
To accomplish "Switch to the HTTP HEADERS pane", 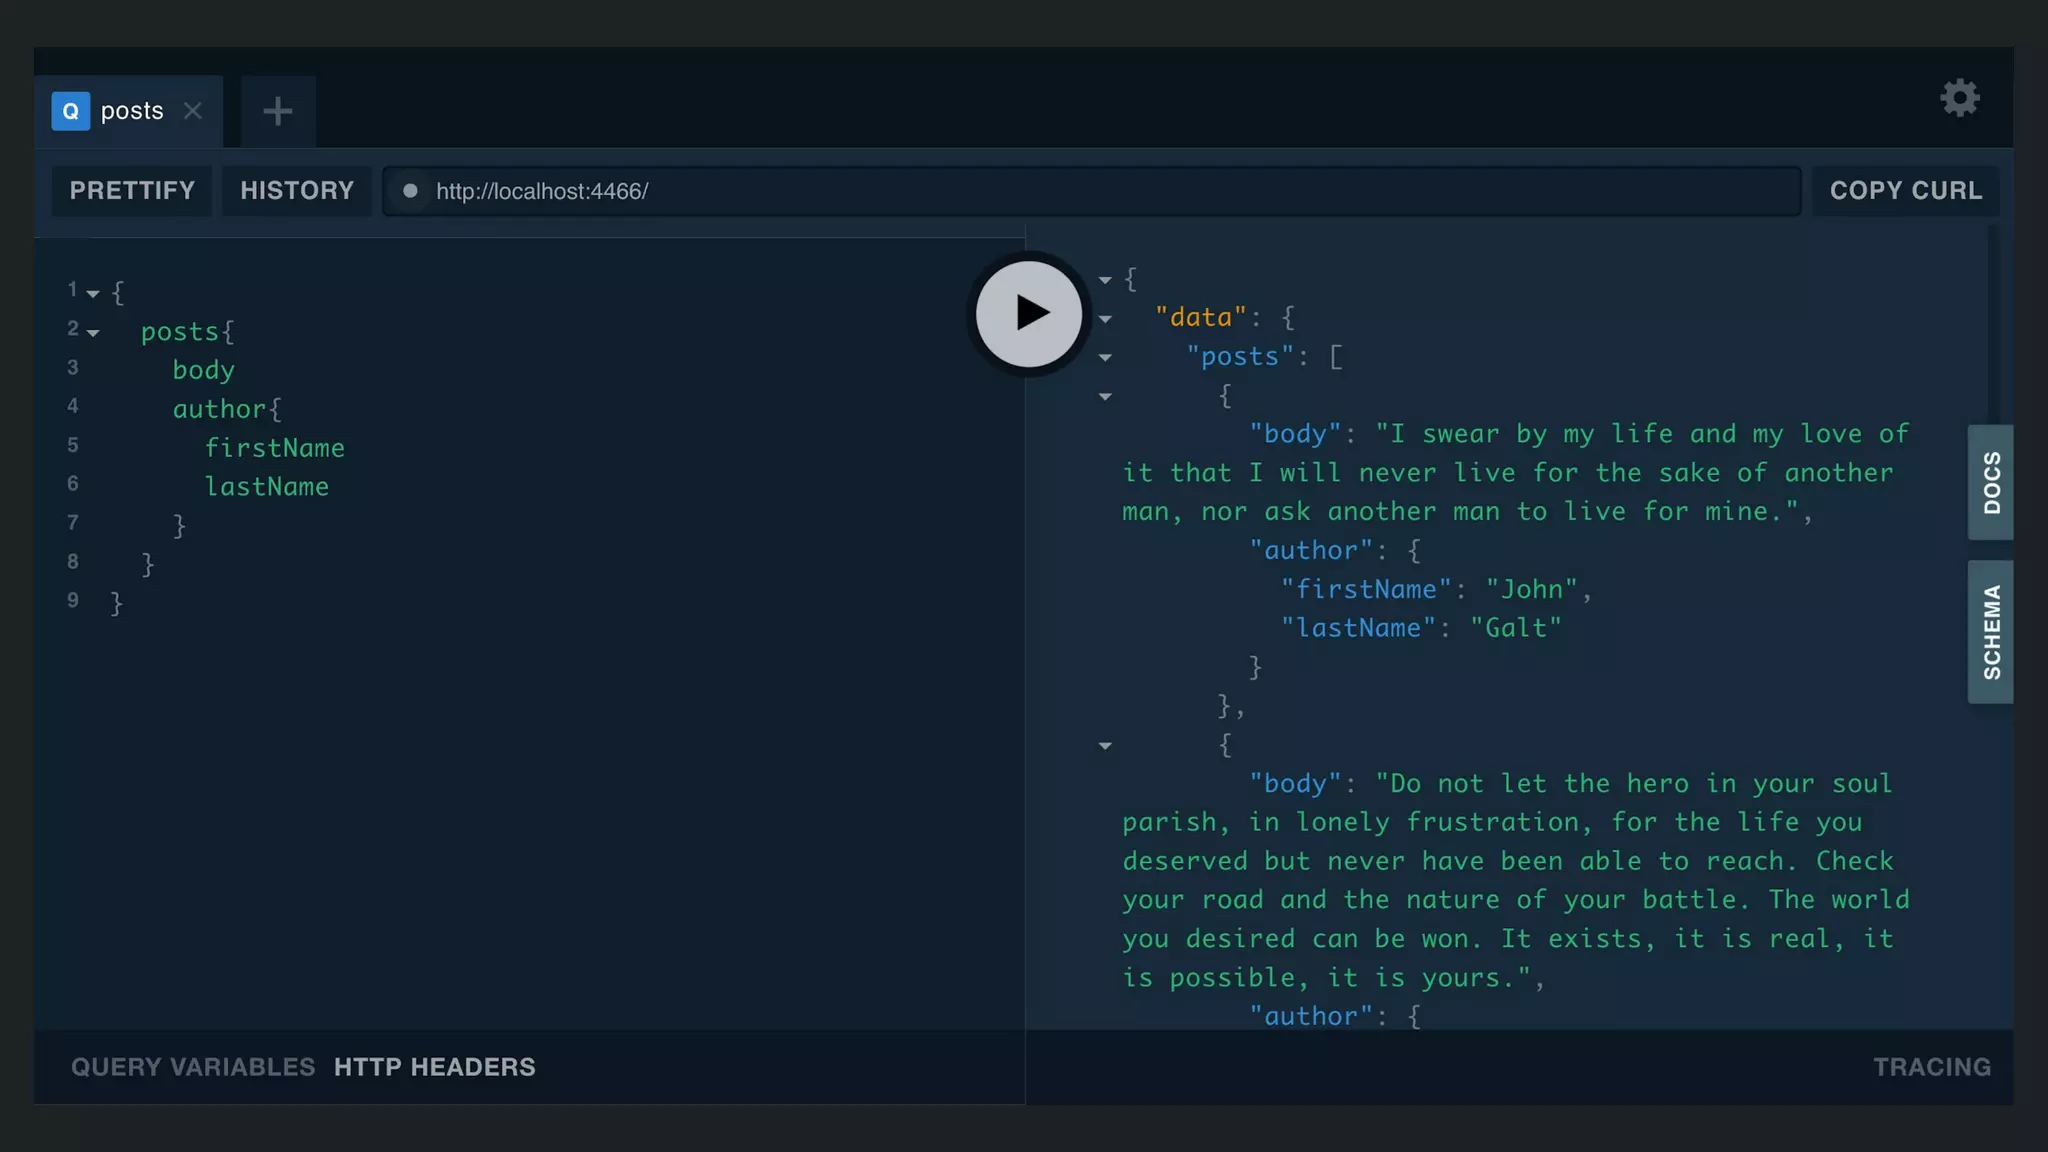I will point(434,1067).
